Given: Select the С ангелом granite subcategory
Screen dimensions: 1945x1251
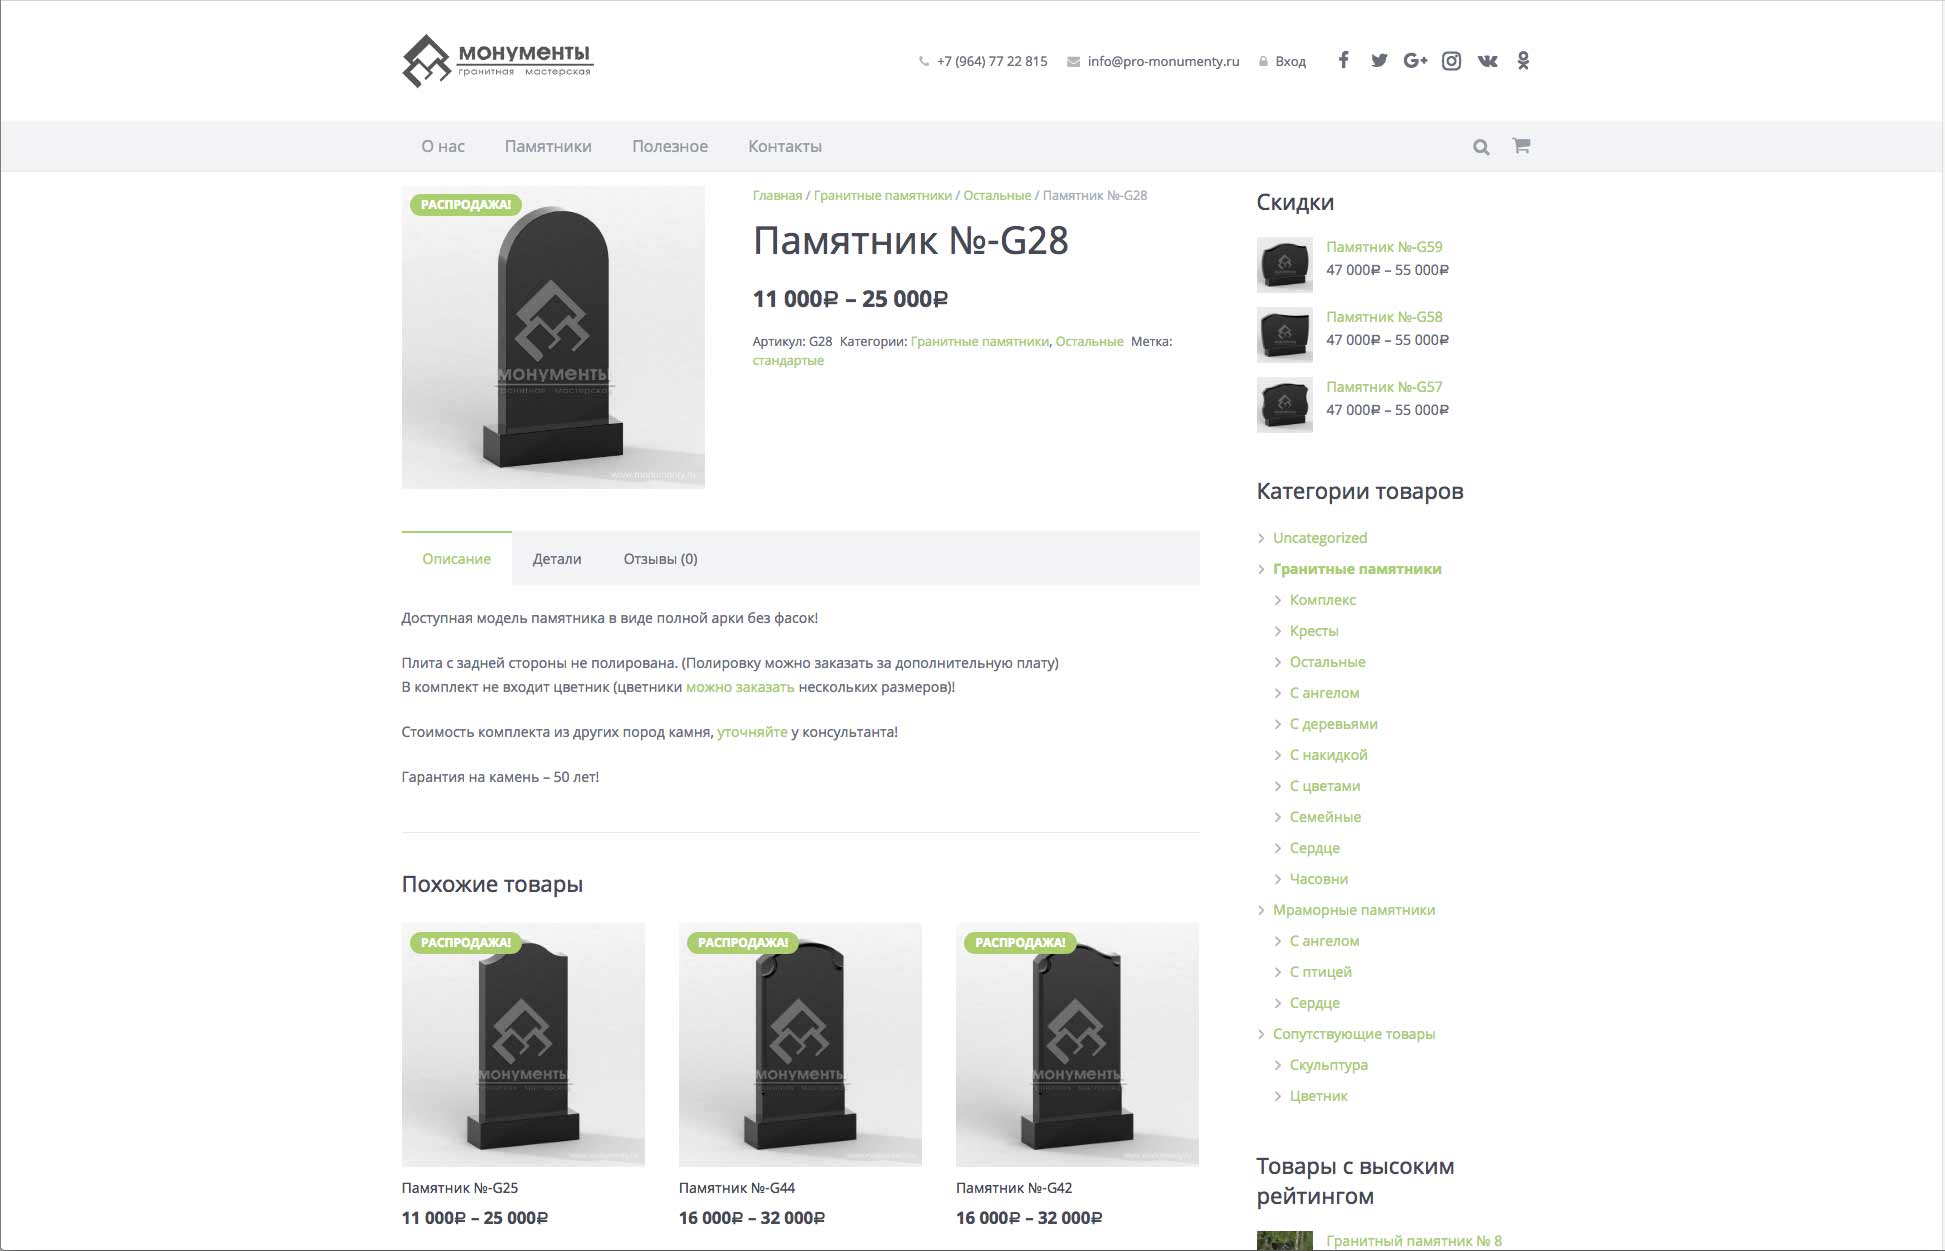Looking at the screenshot, I should [1324, 693].
